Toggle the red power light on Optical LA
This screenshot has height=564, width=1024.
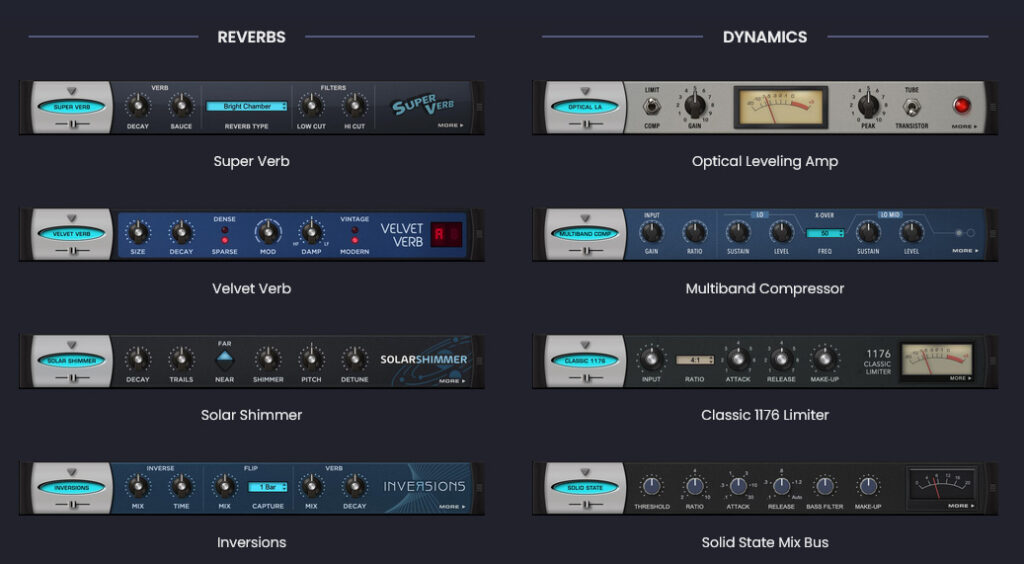[x=963, y=105]
